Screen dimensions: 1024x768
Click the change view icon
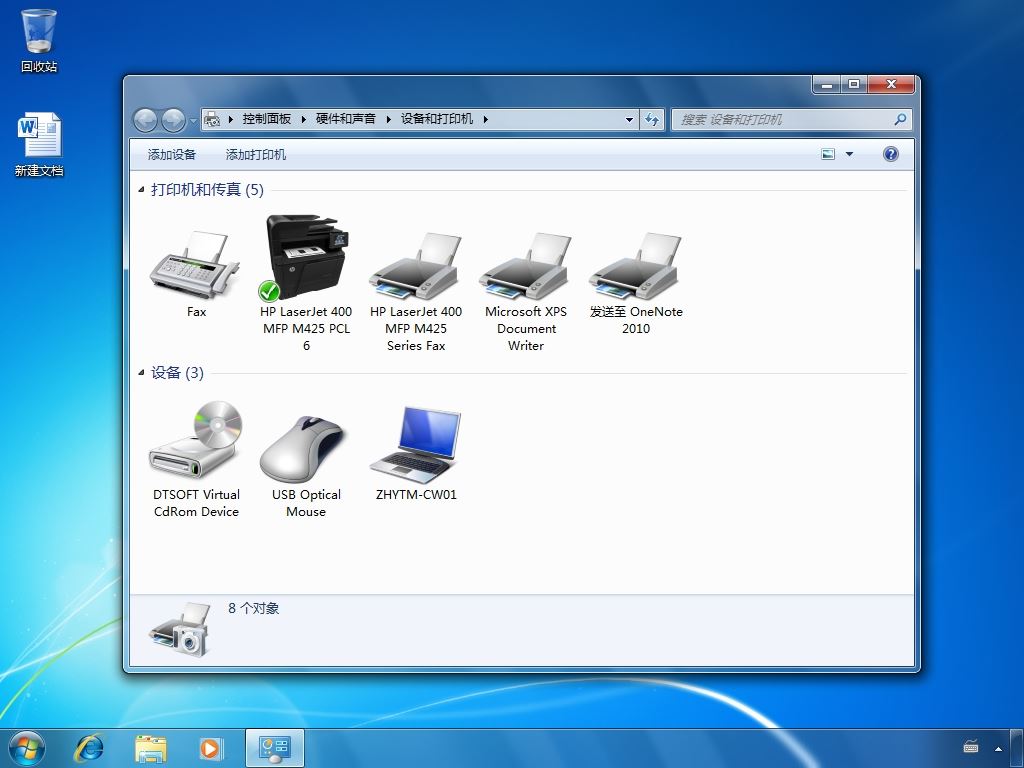click(x=827, y=154)
